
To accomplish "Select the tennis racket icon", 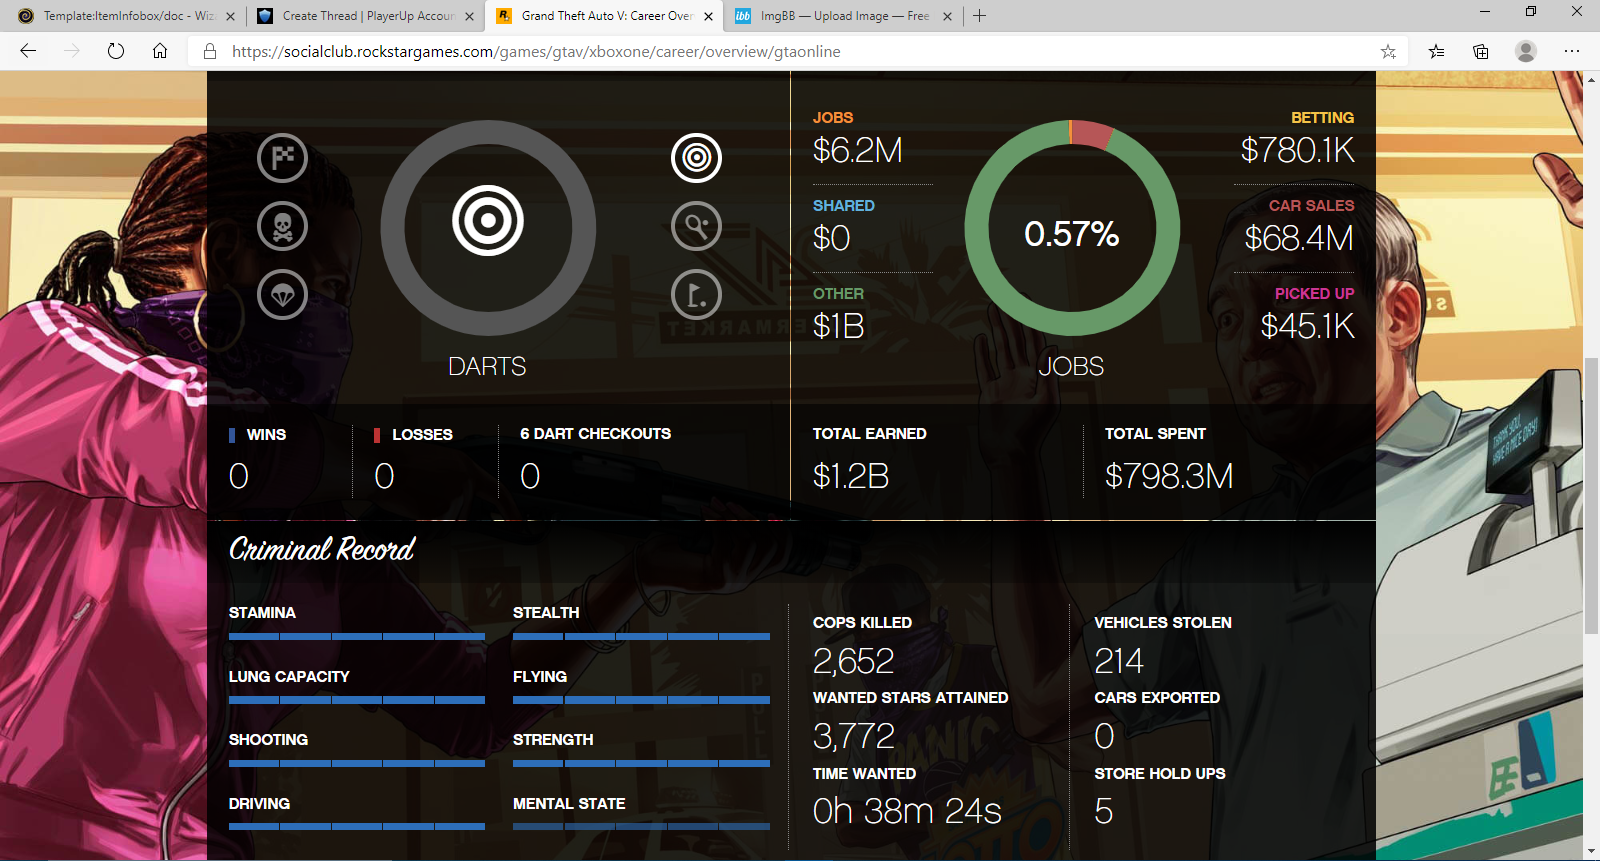I will [x=696, y=226].
